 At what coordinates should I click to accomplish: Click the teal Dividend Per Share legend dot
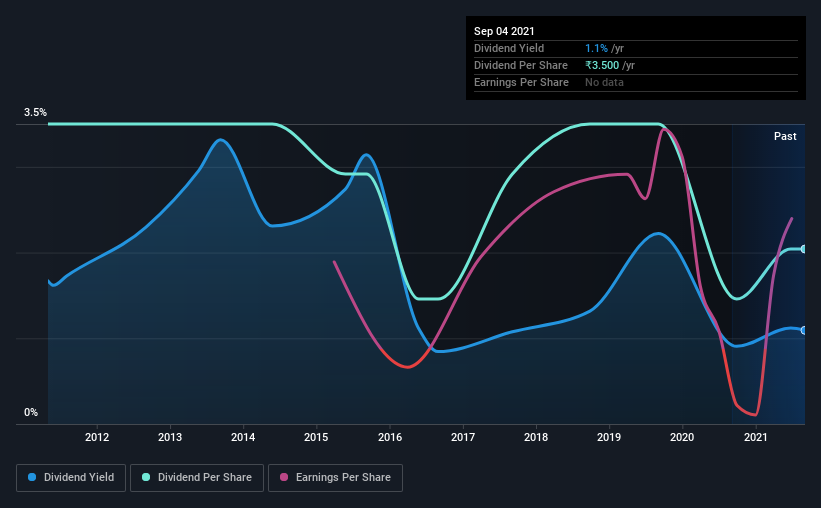coord(146,477)
